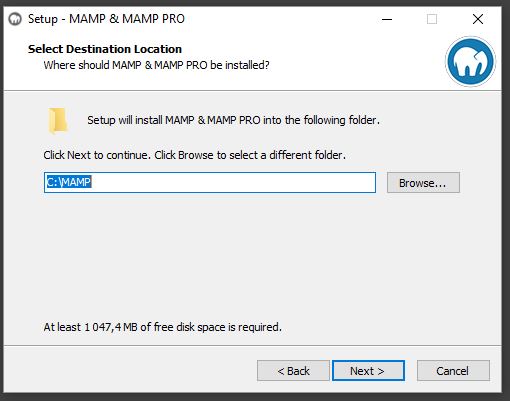Click blank space inside the path field
510x401 pixels.
[x=233, y=183]
